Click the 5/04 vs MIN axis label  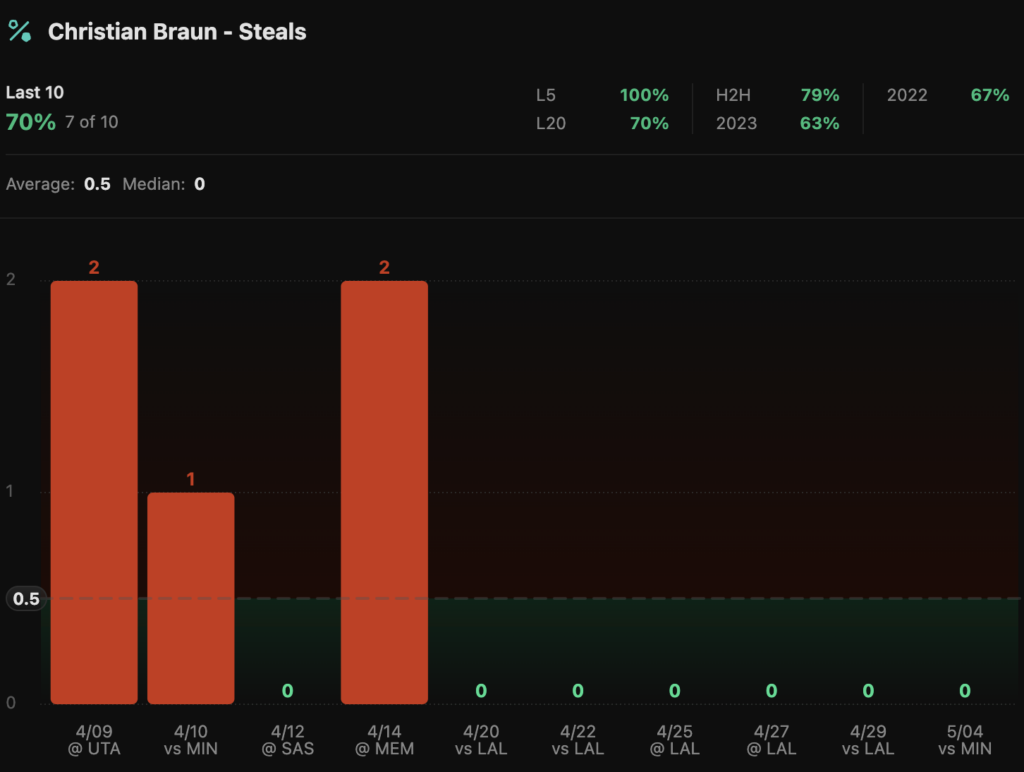pos(965,740)
